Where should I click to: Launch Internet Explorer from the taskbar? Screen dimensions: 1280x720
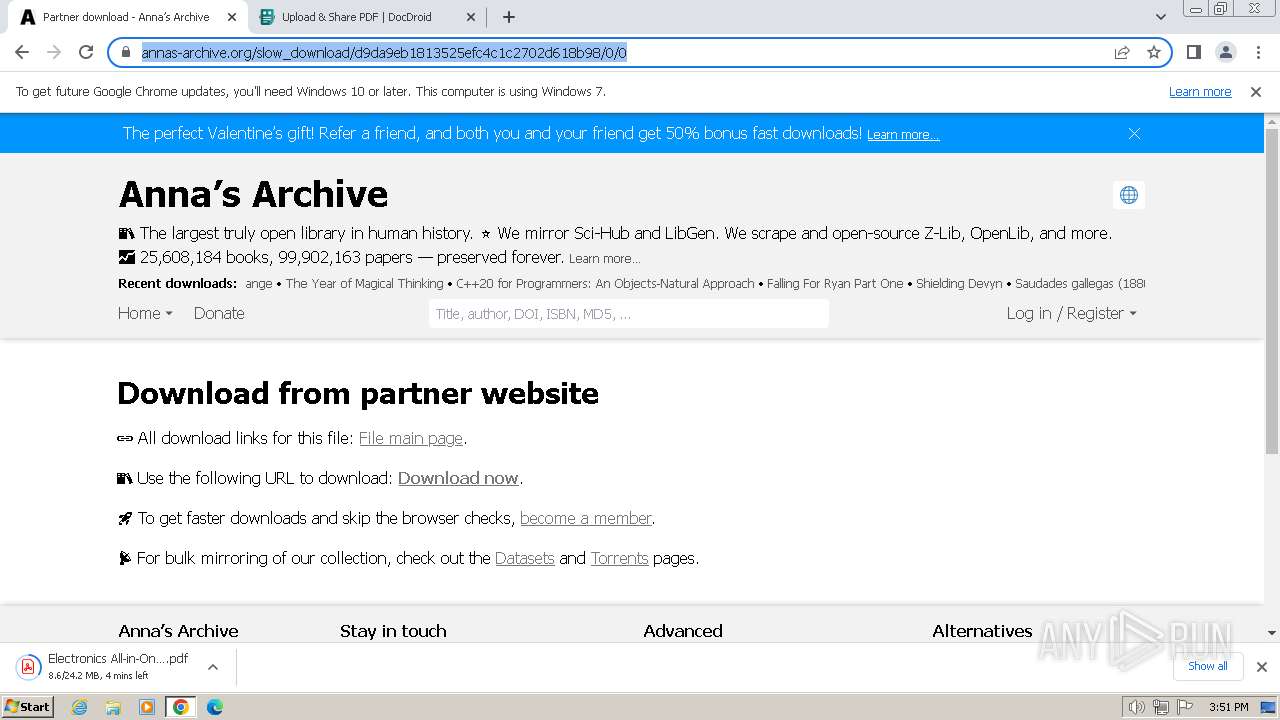(80, 707)
